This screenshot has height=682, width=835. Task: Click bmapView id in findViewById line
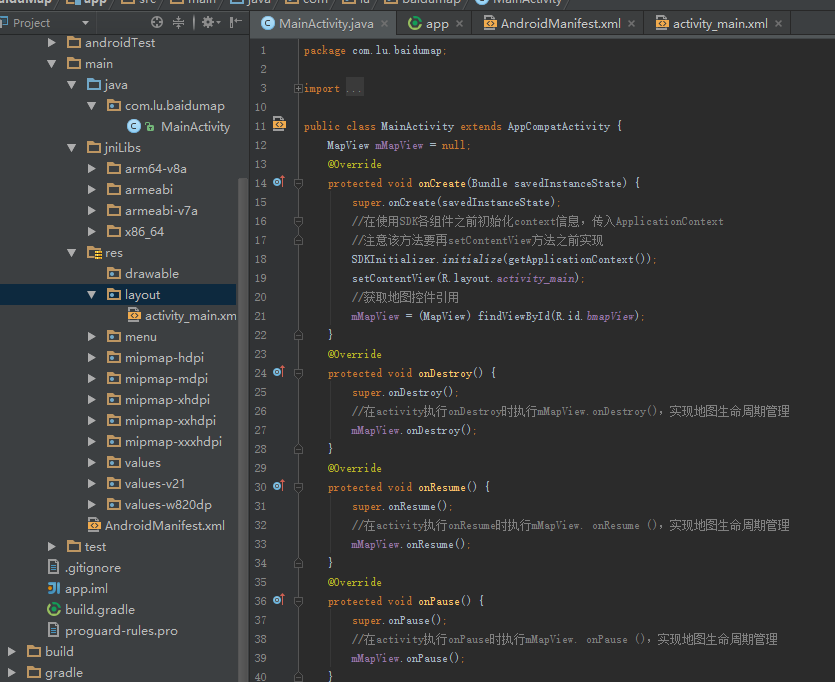610,316
